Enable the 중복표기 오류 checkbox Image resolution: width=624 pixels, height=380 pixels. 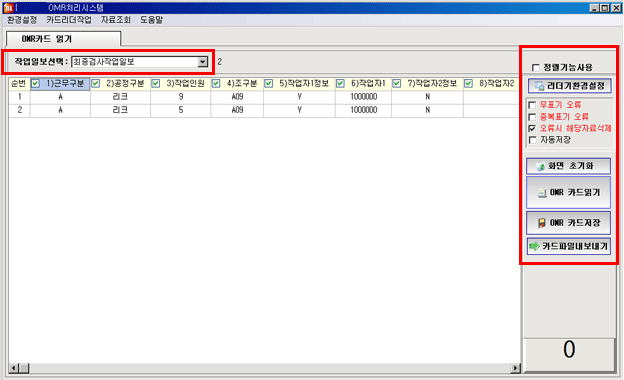pyautogui.click(x=532, y=117)
